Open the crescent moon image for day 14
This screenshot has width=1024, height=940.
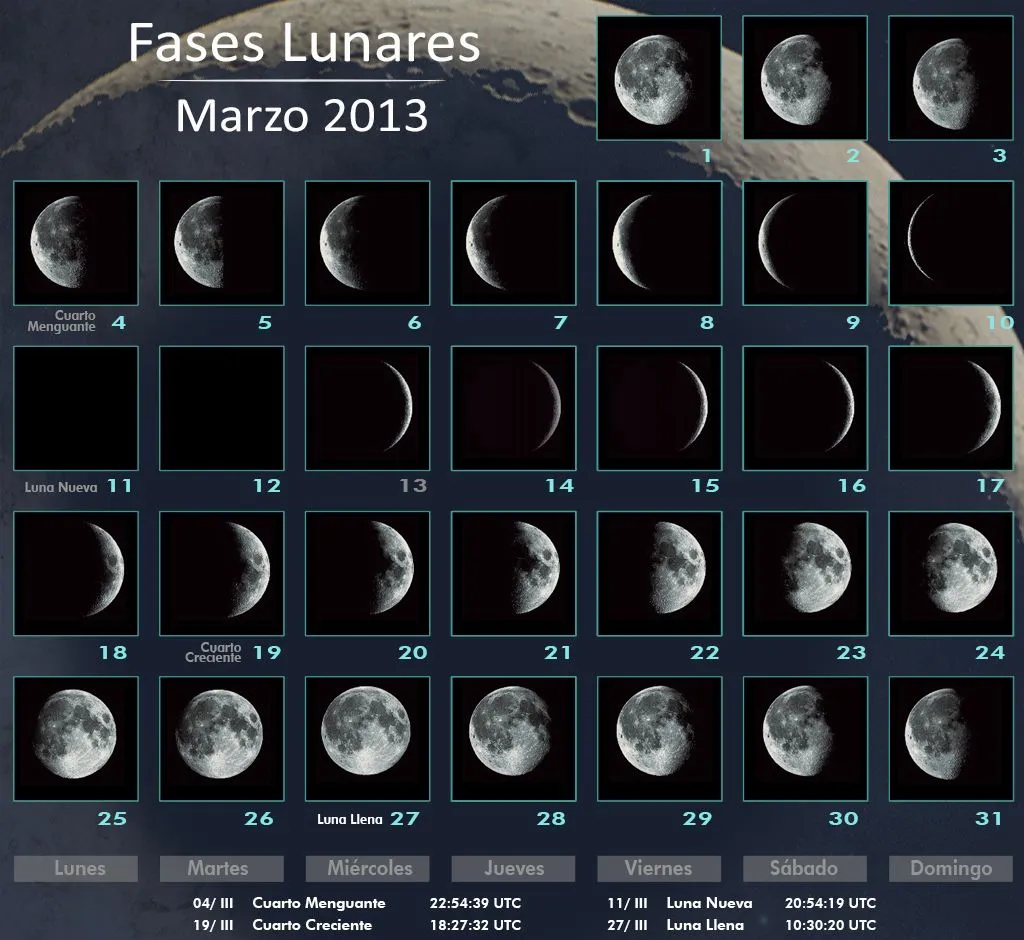click(x=514, y=408)
